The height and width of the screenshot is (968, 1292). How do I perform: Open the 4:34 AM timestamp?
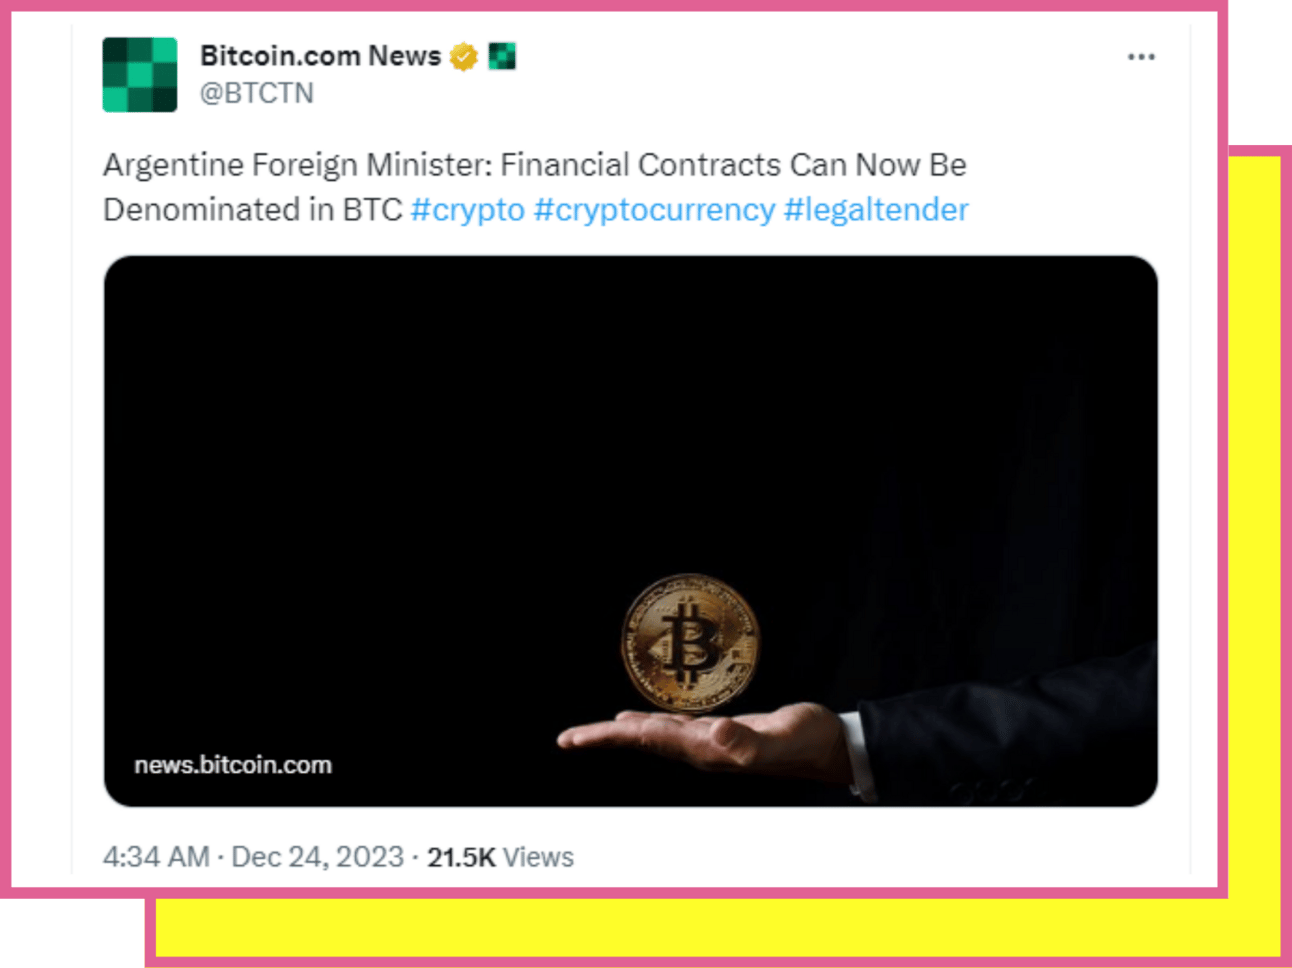click(156, 857)
